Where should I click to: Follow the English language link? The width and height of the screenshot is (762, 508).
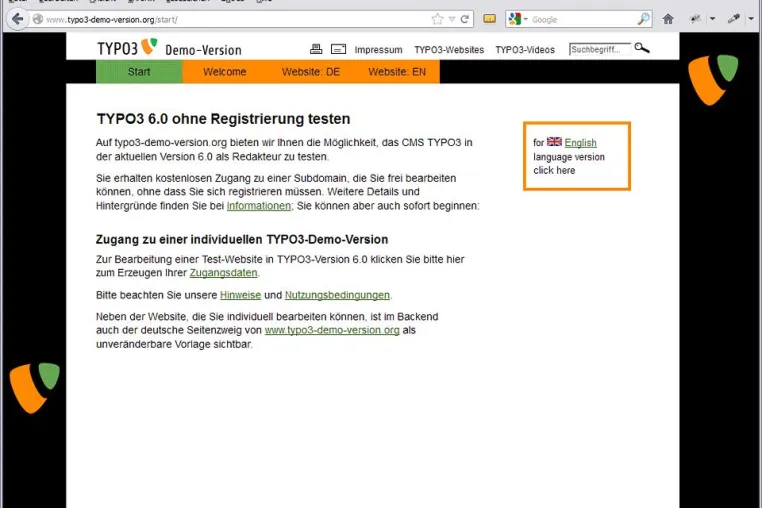point(580,143)
